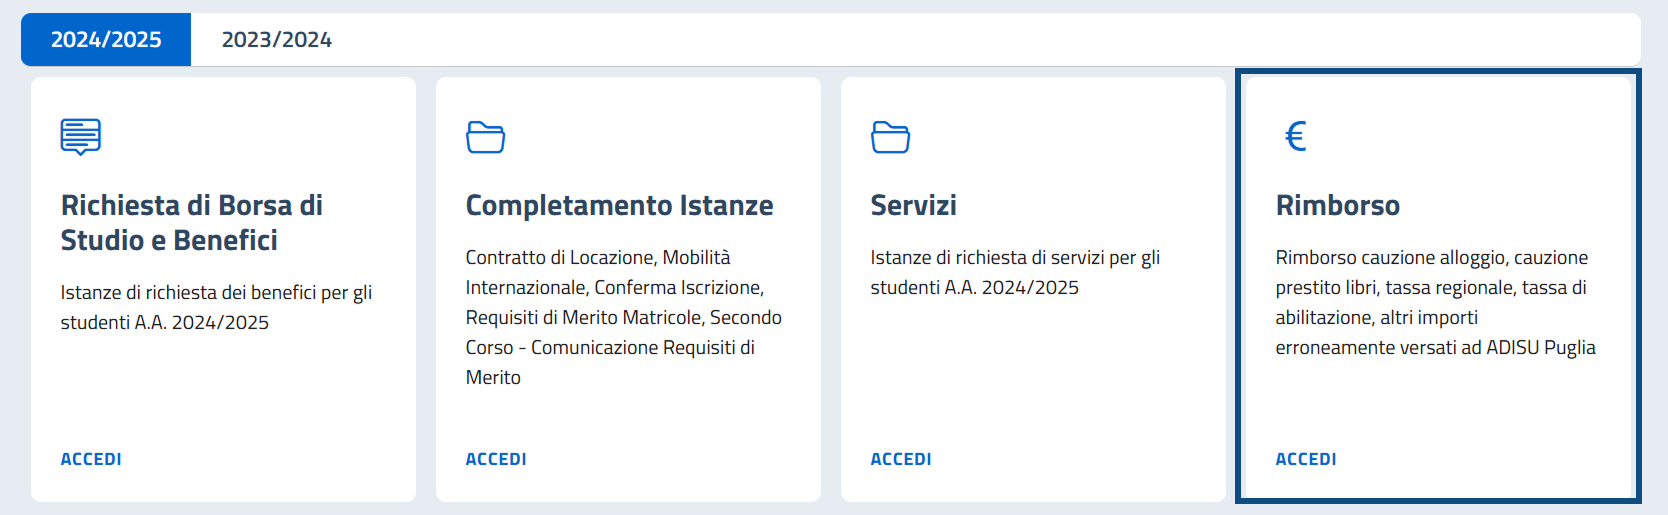Choose the Rimborso card heading
The width and height of the screenshot is (1668, 515).
[1337, 206]
